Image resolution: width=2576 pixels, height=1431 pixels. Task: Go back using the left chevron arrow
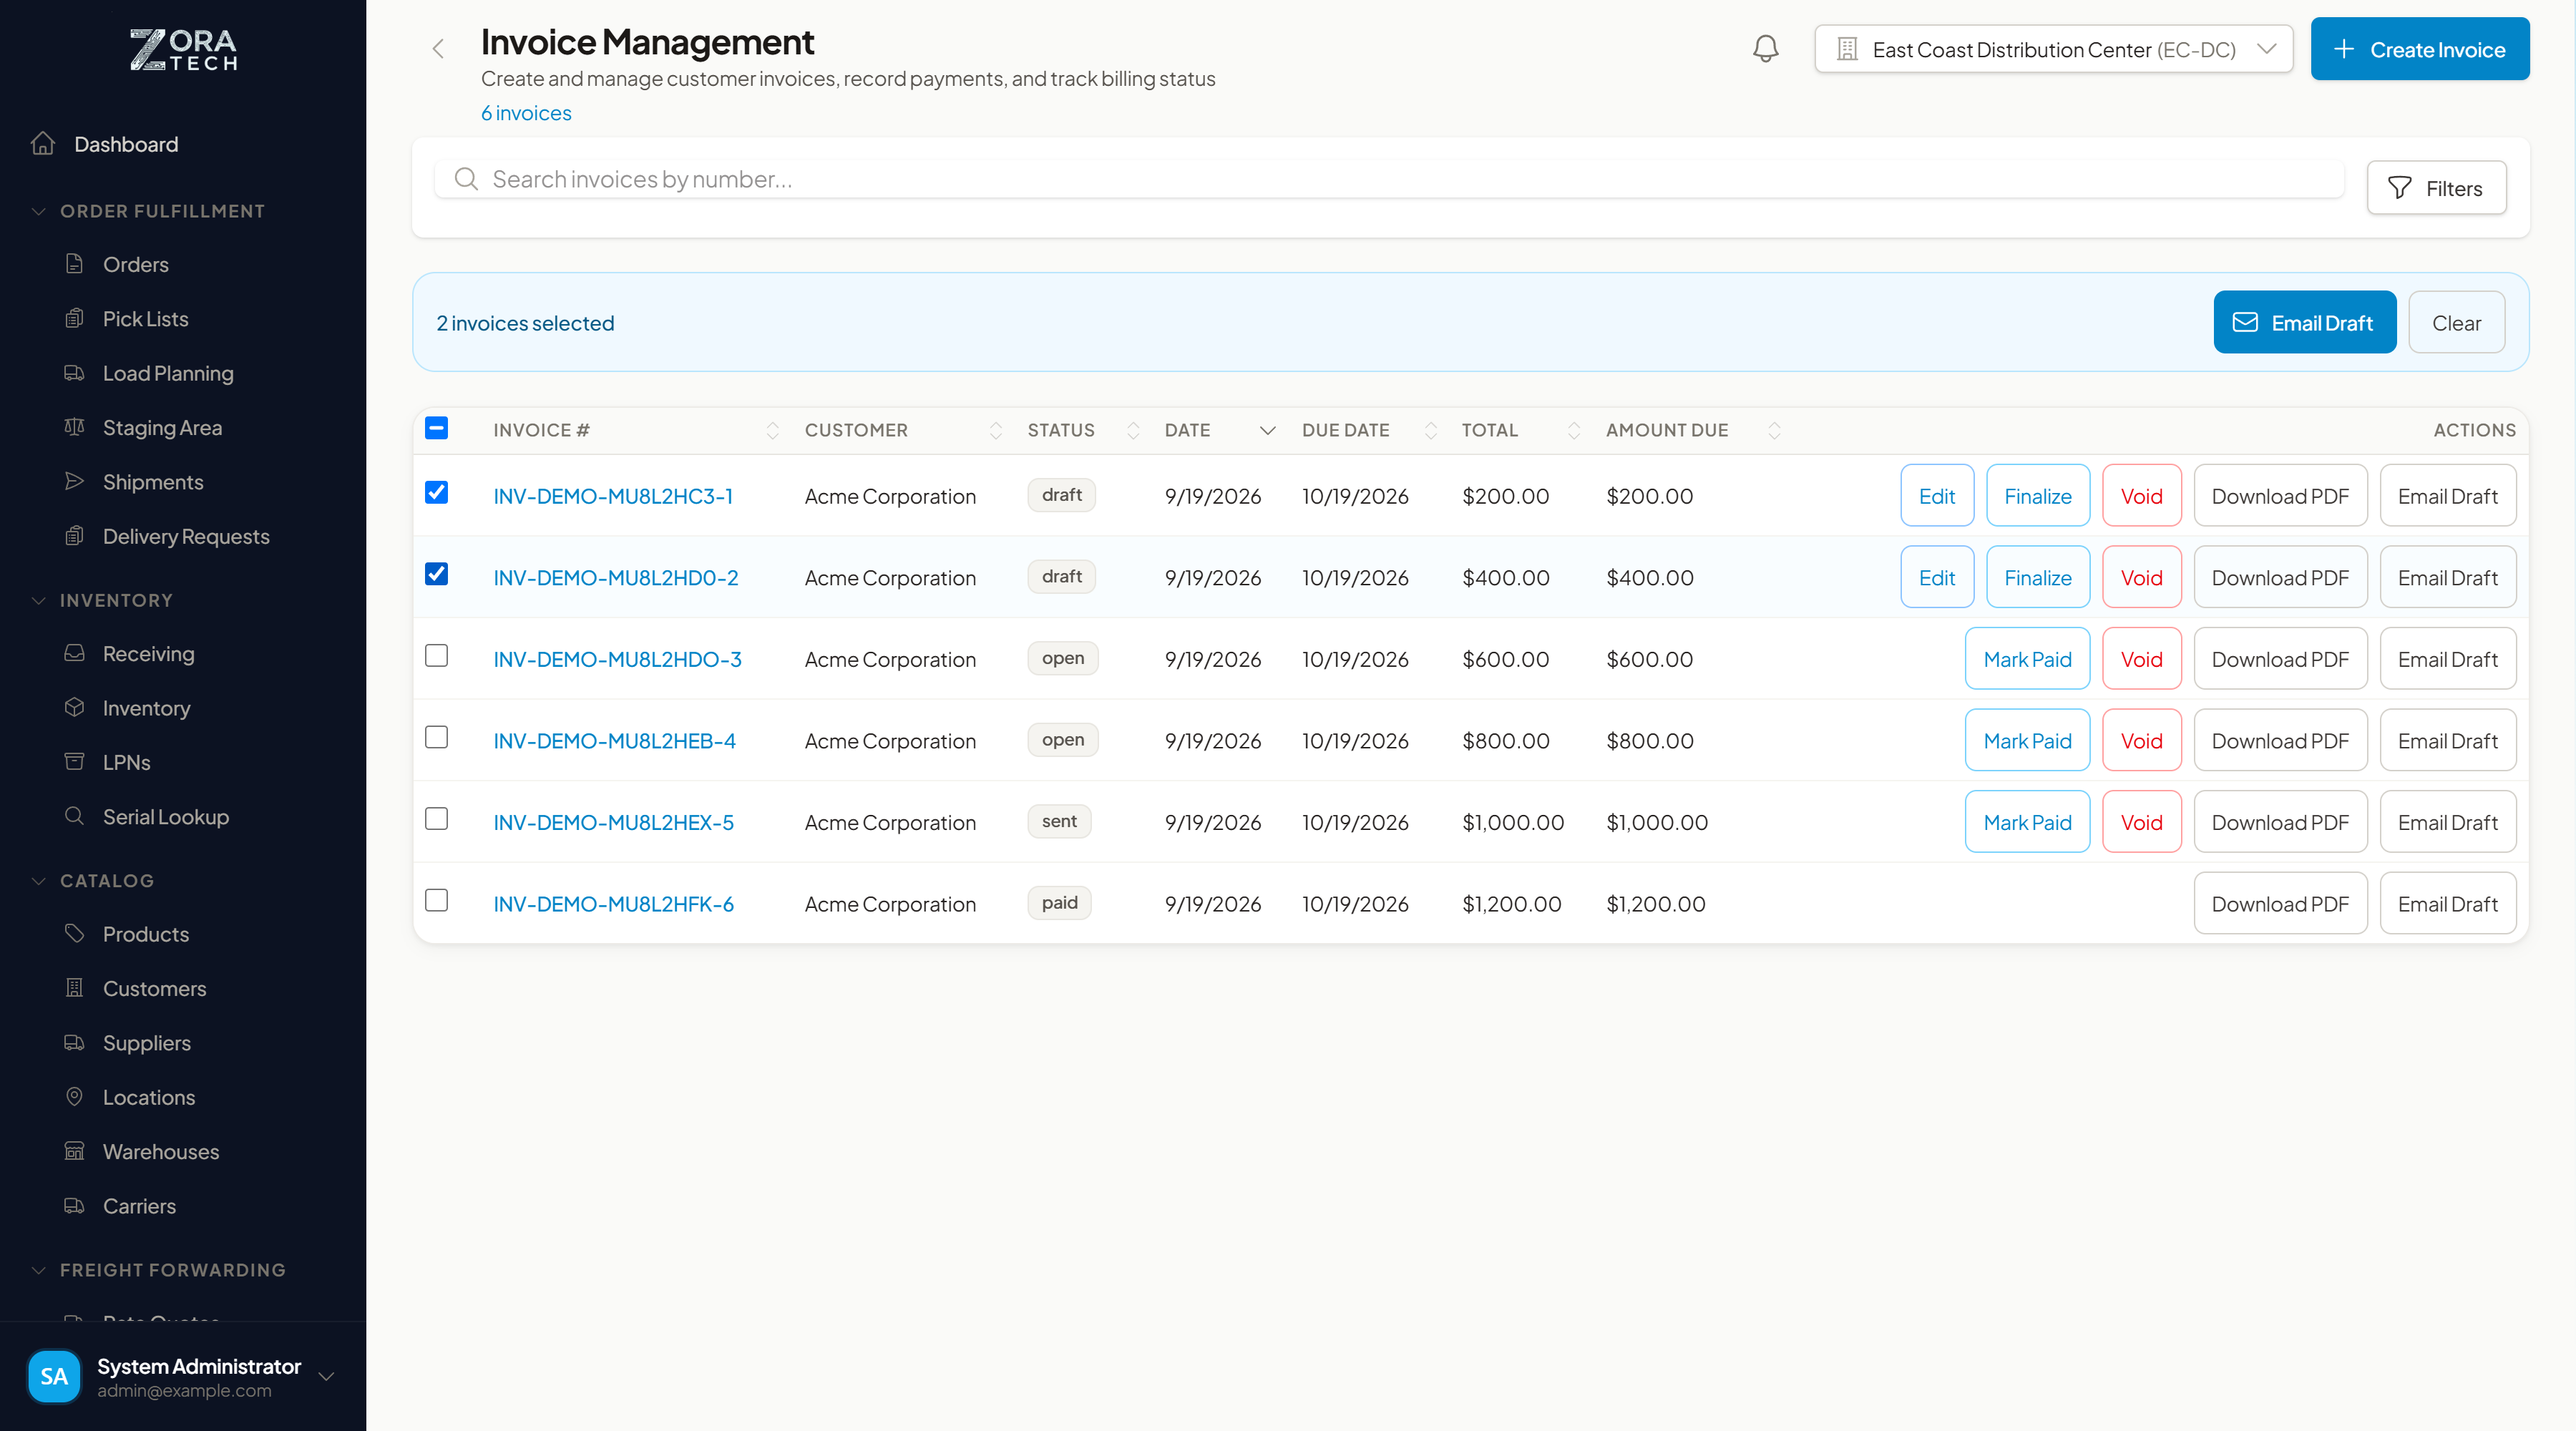coord(438,49)
